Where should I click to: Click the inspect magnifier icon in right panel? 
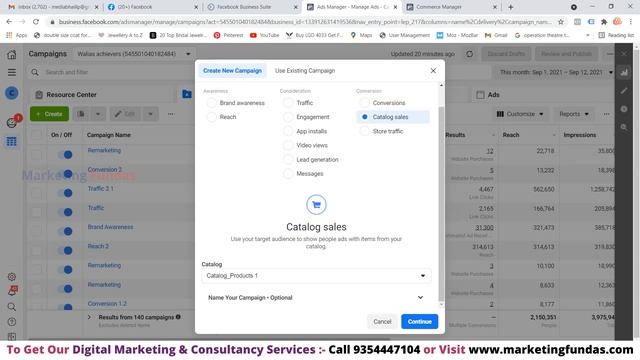(x=624, y=127)
